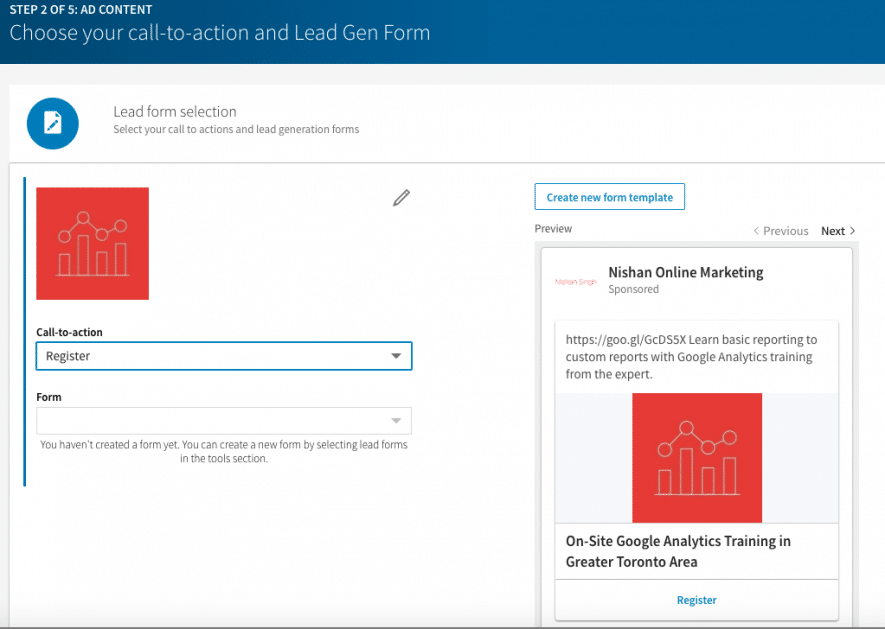Expand the empty Form dropdown

coord(223,420)
